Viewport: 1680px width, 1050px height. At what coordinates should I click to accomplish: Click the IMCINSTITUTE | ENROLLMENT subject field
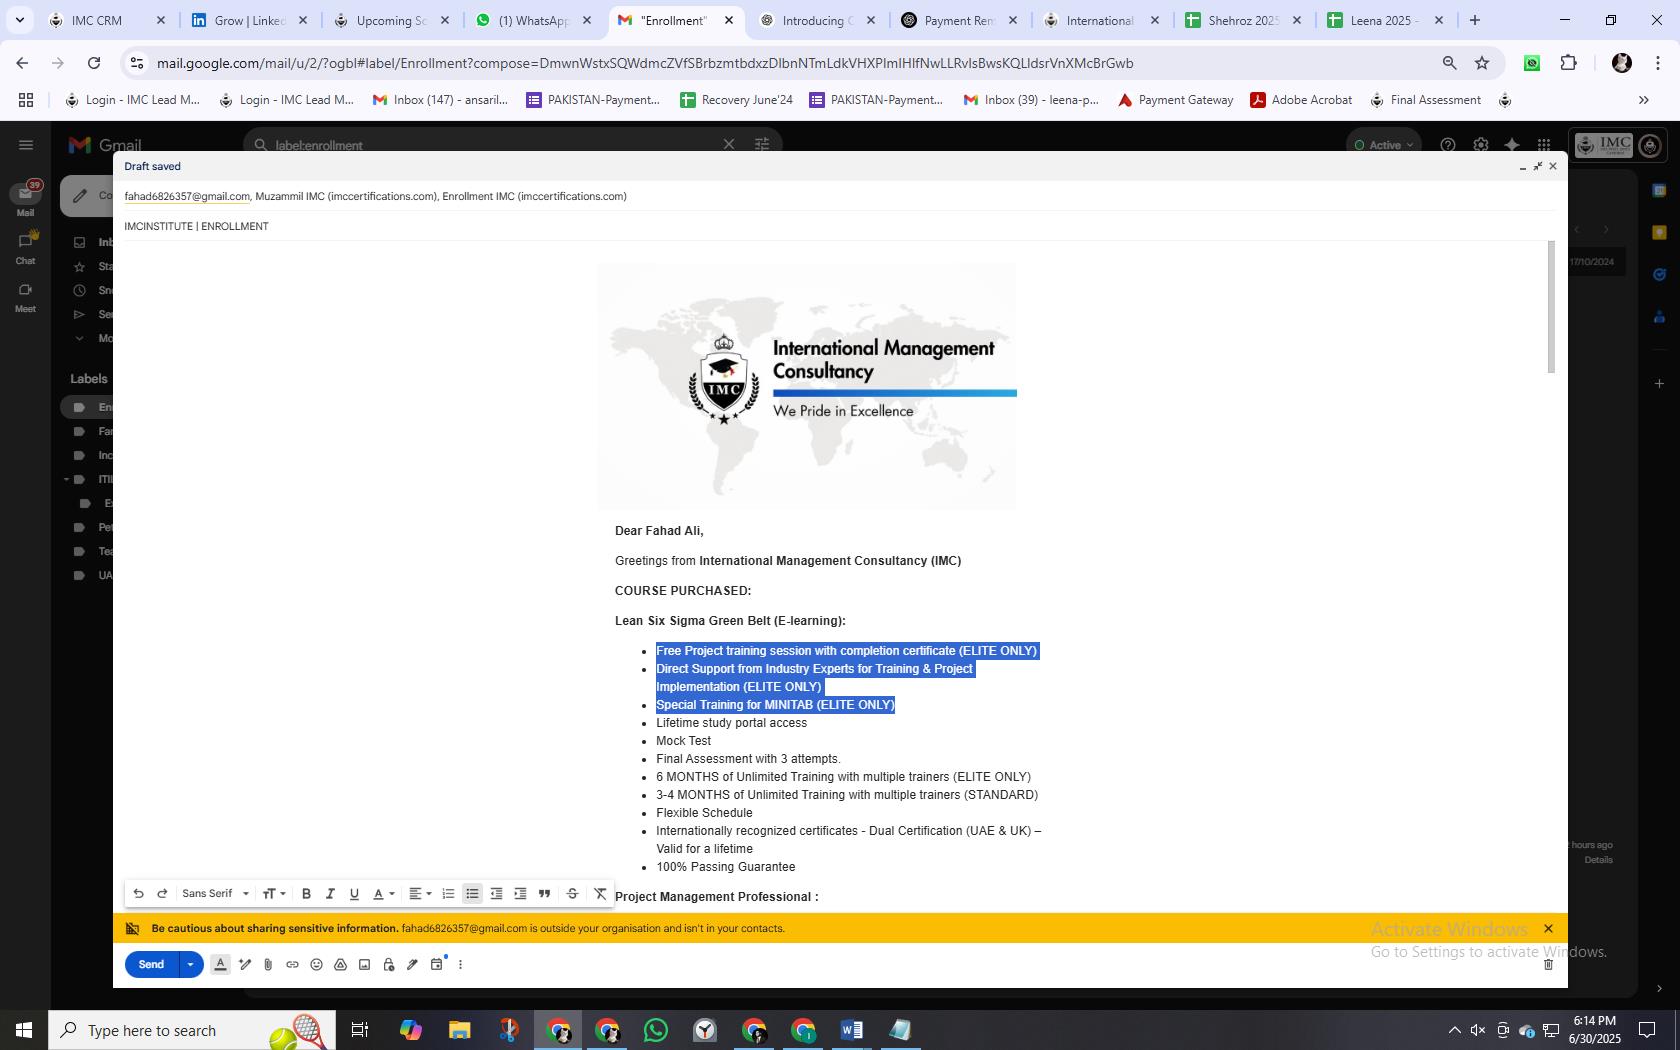pos(840,227)
